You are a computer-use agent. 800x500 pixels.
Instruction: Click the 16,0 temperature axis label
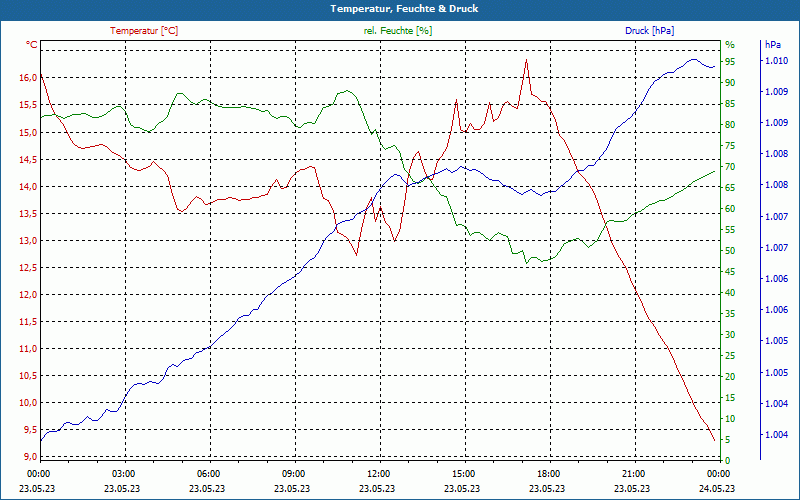click(29, 78)
